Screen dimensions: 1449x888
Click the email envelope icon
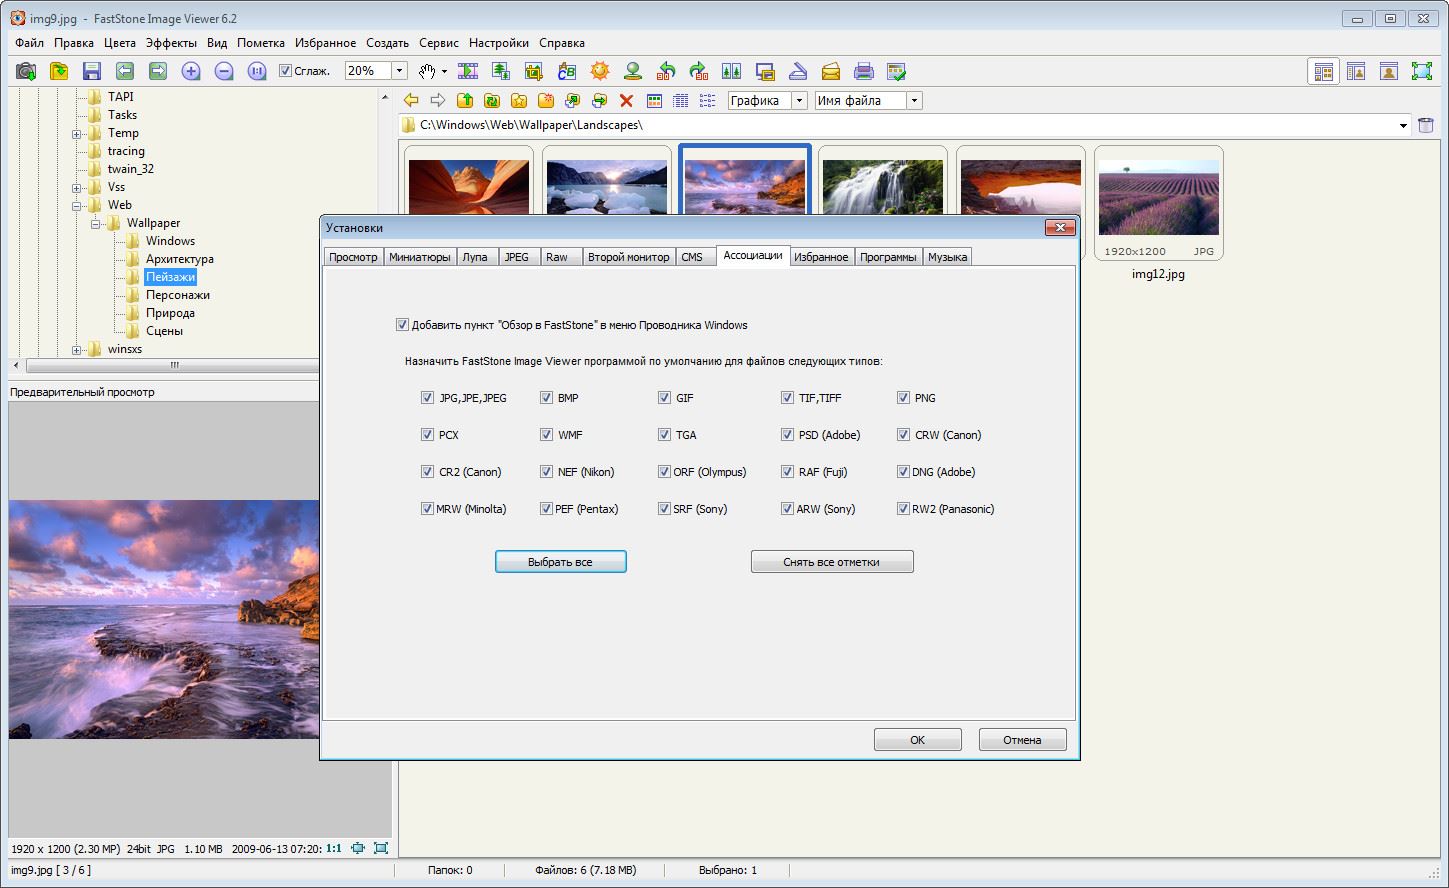831,71
